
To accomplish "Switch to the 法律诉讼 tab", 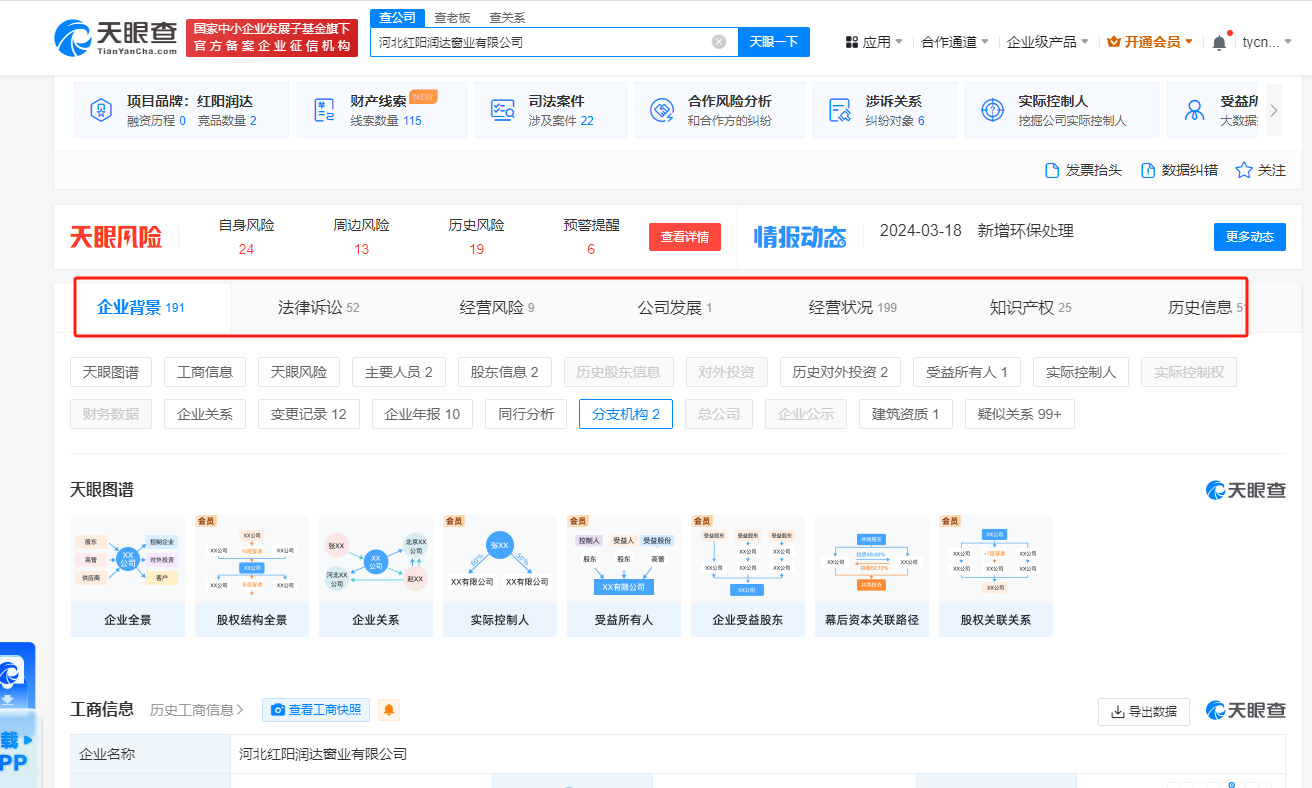I will pos(319,307).
